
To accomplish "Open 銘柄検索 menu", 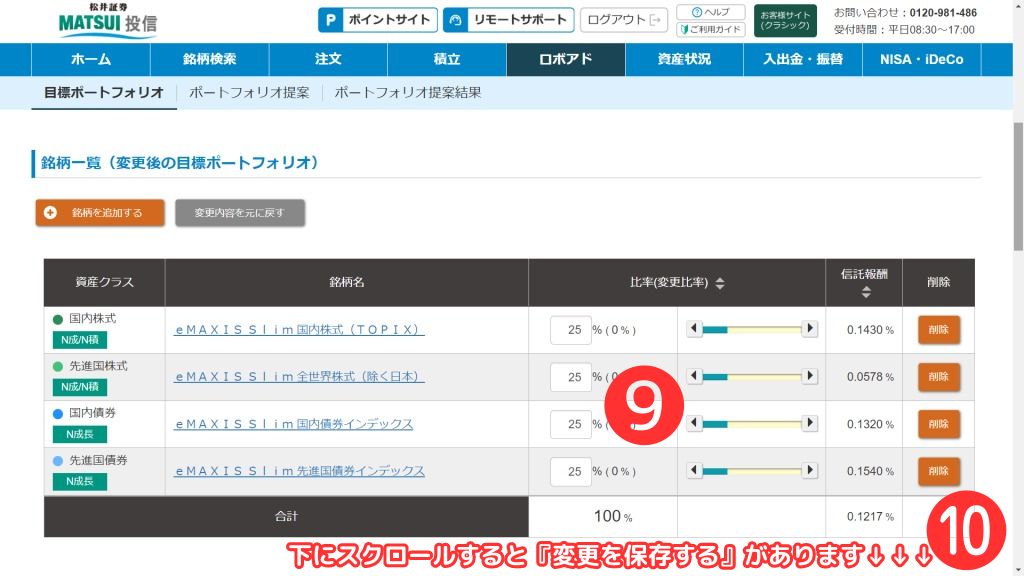I will pos(210,59).
